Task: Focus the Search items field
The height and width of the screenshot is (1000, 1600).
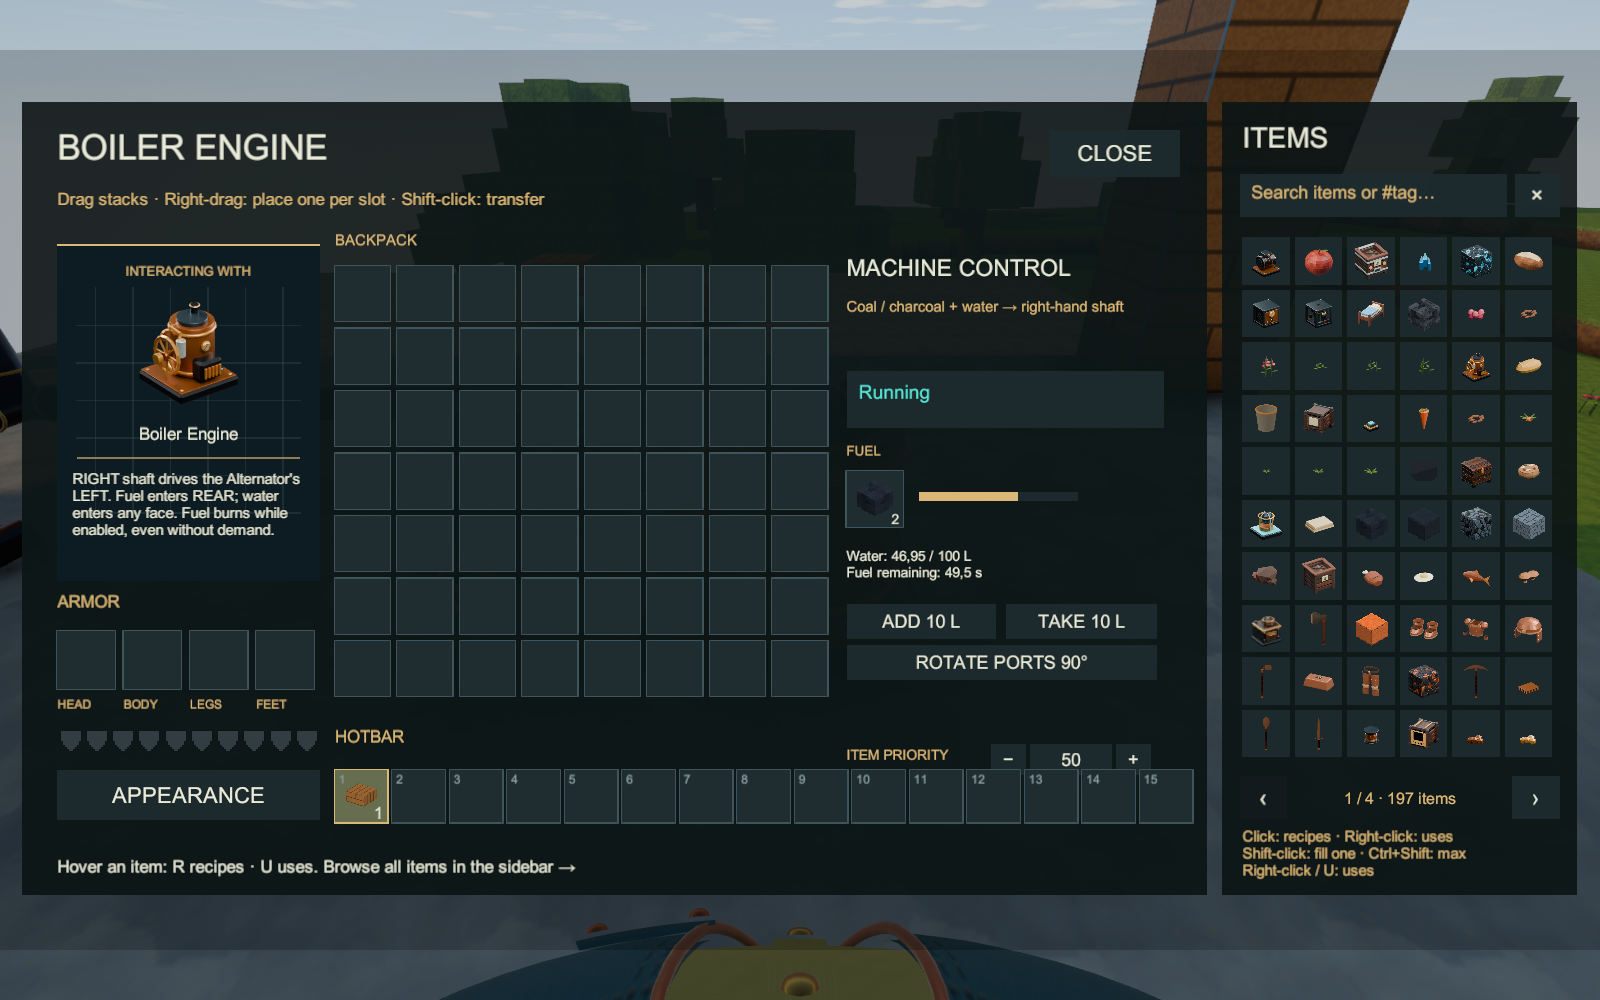Action: (1373, 195)
